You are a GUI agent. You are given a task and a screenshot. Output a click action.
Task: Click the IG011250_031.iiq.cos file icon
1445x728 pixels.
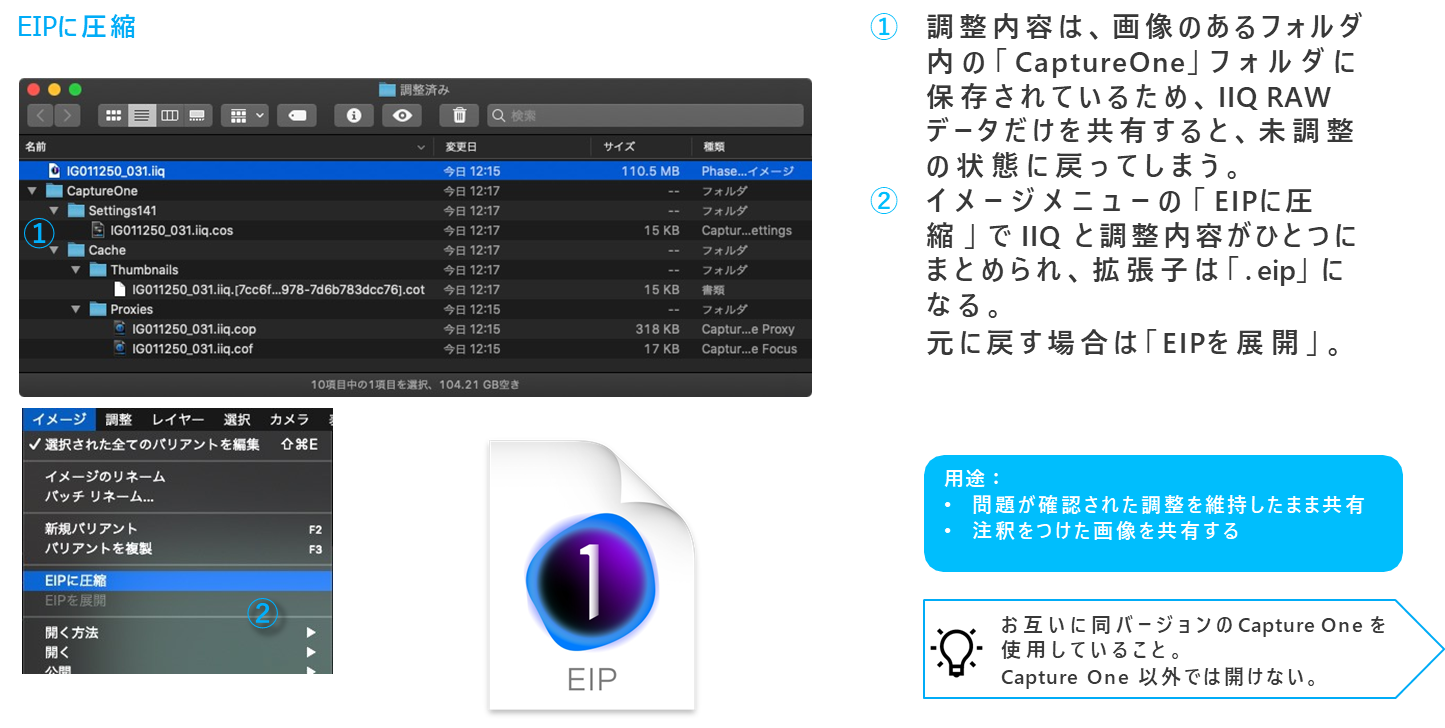click(98, 230)
